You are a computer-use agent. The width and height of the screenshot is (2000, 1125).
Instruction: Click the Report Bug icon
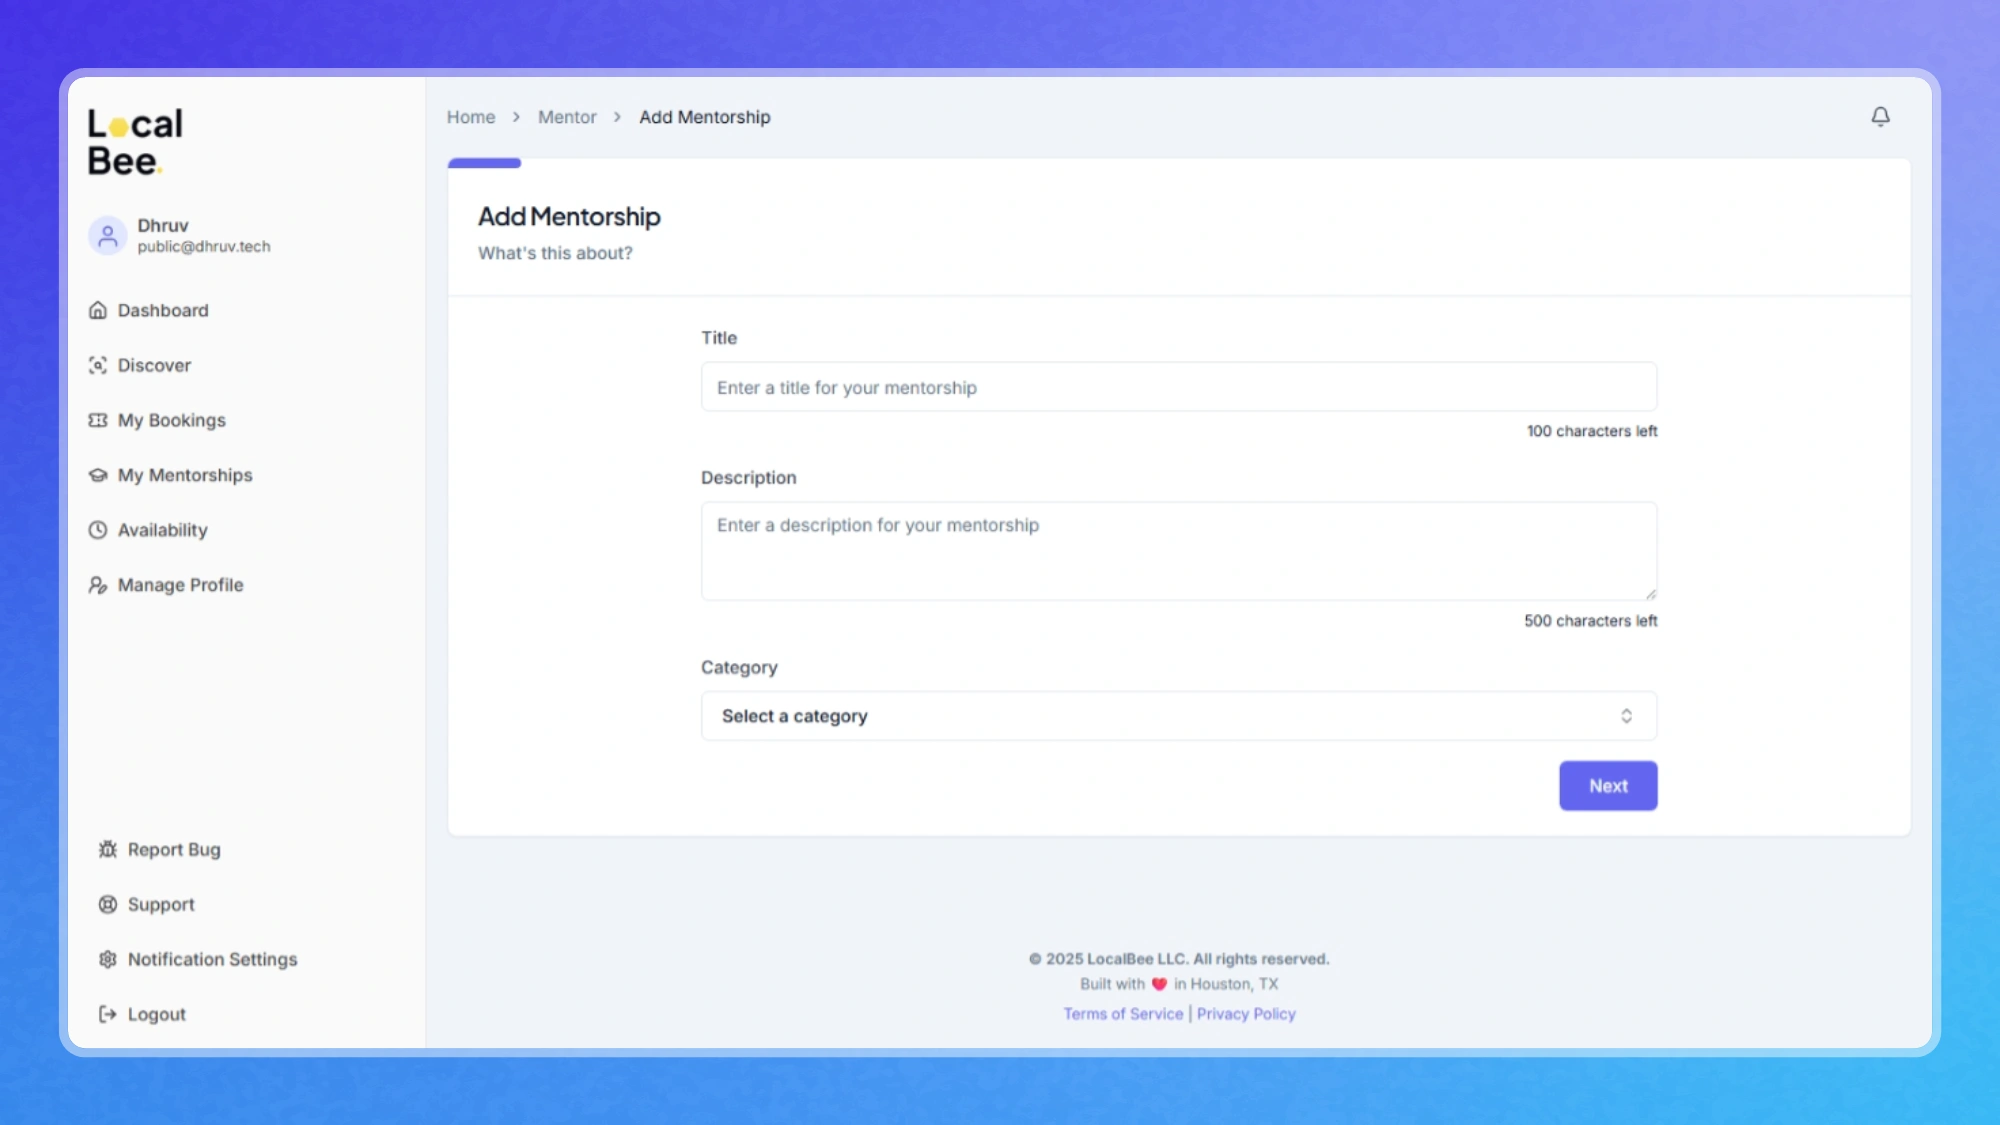pos(108,849)
